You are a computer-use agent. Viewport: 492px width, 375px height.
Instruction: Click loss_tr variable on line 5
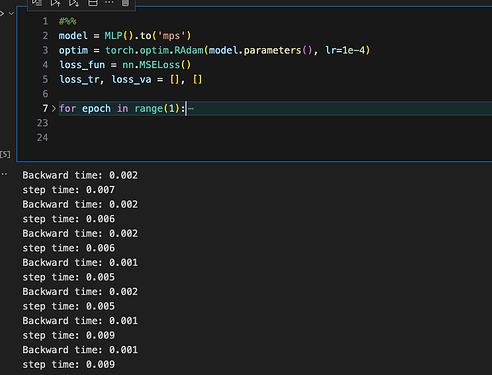click(79, 80)
